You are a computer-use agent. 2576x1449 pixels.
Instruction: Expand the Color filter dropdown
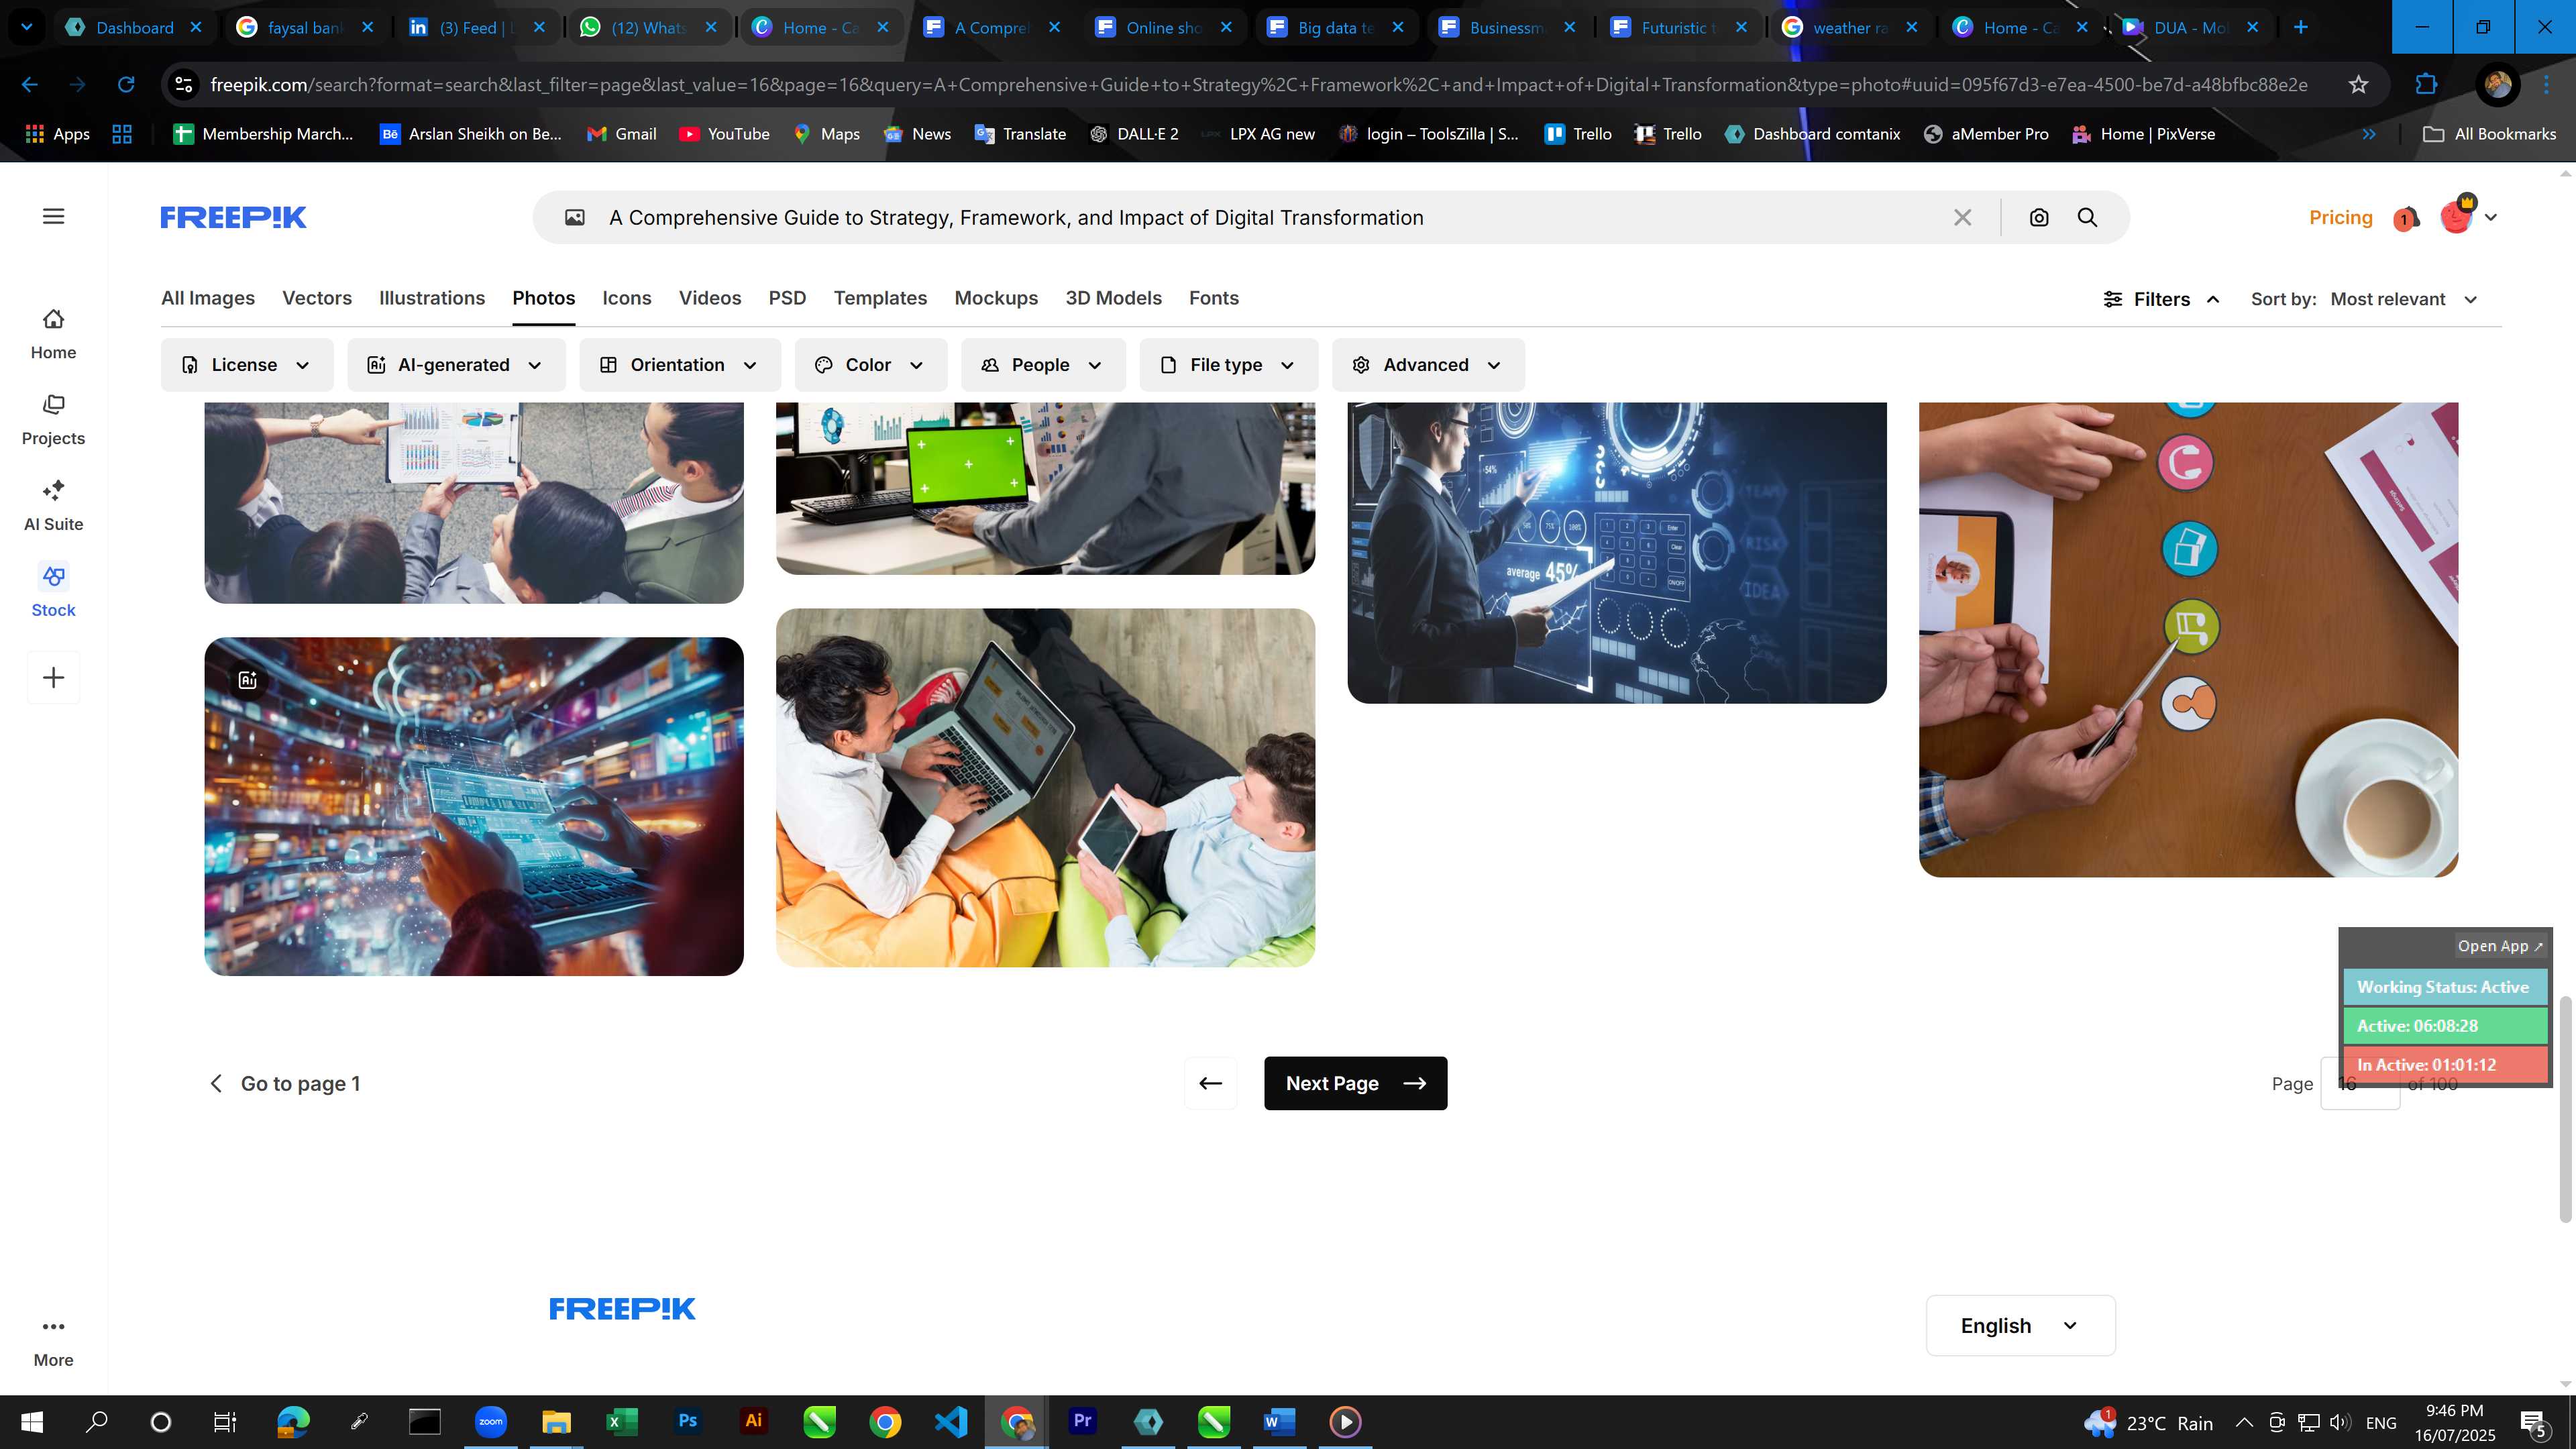870,365
